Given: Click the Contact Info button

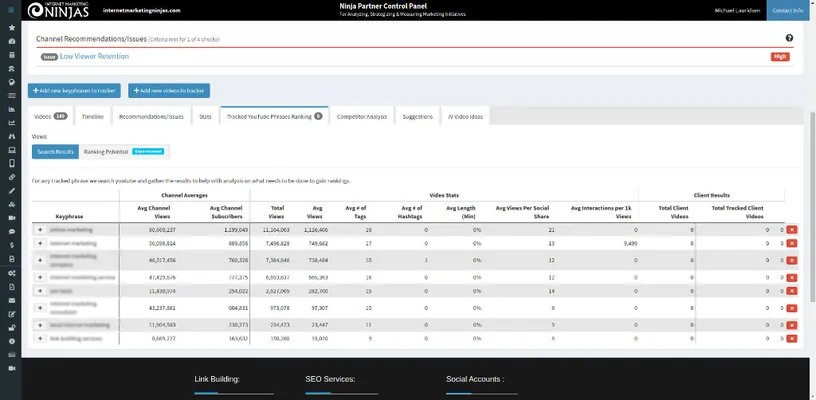Looking at the screenshot, I should click(788, 10).
